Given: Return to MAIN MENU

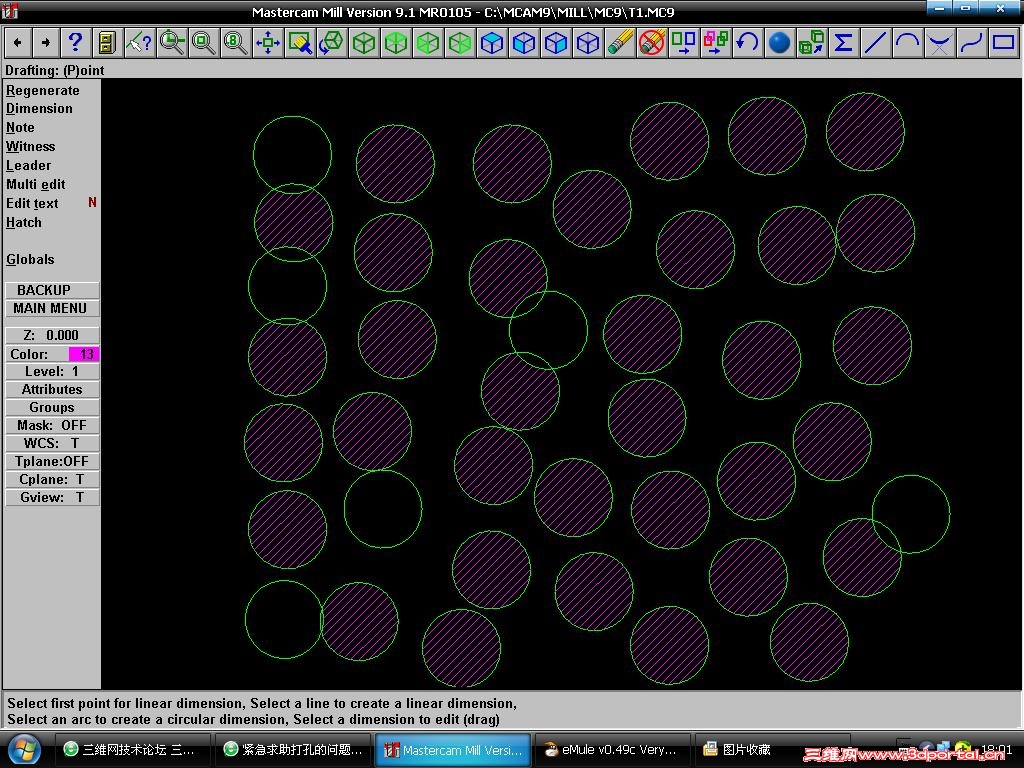Looking at the screenshot, I should pos(52,308).
